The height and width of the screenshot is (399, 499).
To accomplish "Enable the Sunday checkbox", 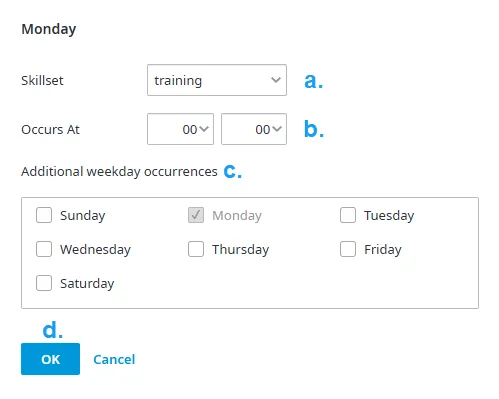I will click(44, 215).
